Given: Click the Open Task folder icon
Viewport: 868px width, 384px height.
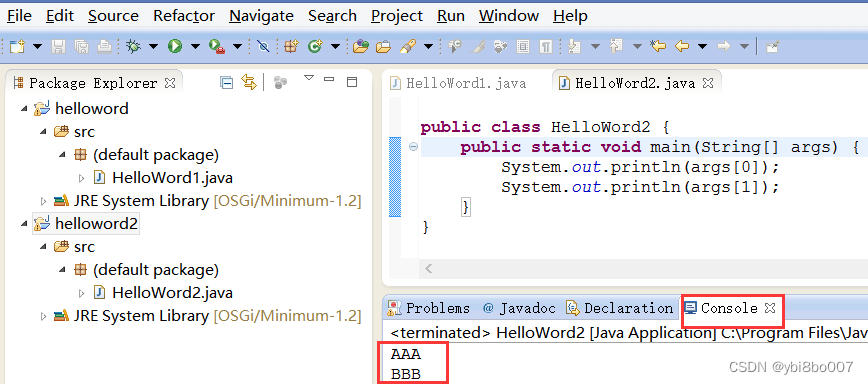Looking at the screenshot, I should pyautogui.click(x=384, y=46).
